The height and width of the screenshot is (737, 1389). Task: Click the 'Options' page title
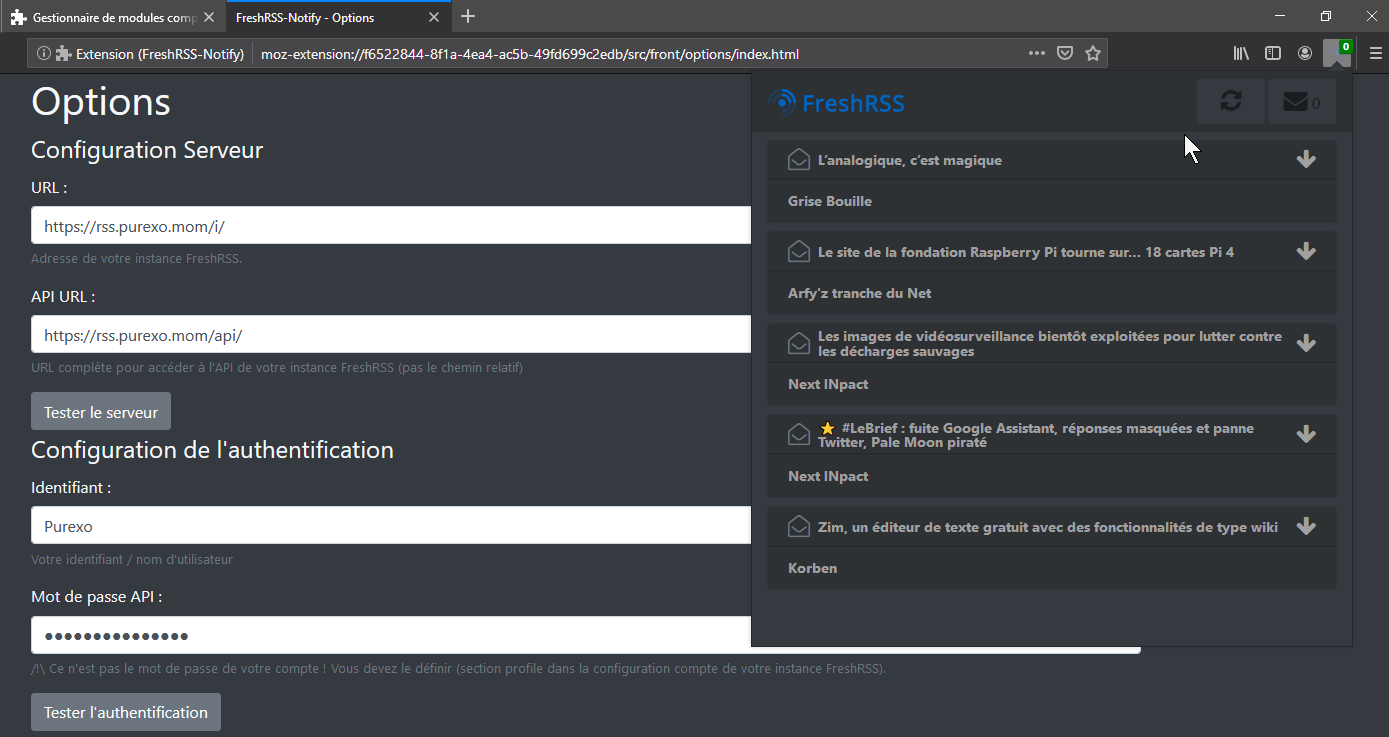click(x=101, y=101)
